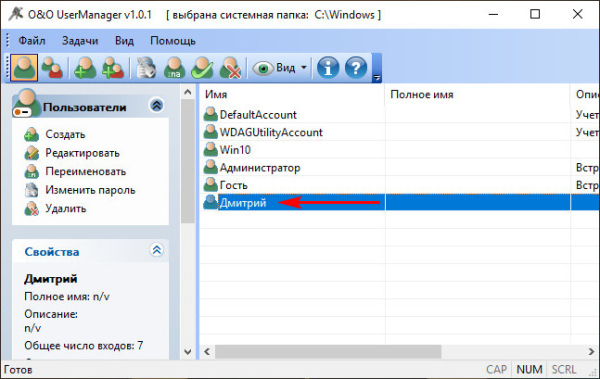Click the Полное имя: n/v property text
Screen dimensions: 600x379
coord(67,296)
